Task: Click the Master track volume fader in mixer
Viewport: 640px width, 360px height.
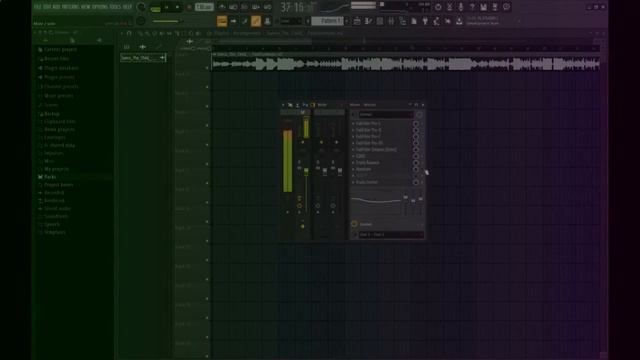Action: [306, 172]
